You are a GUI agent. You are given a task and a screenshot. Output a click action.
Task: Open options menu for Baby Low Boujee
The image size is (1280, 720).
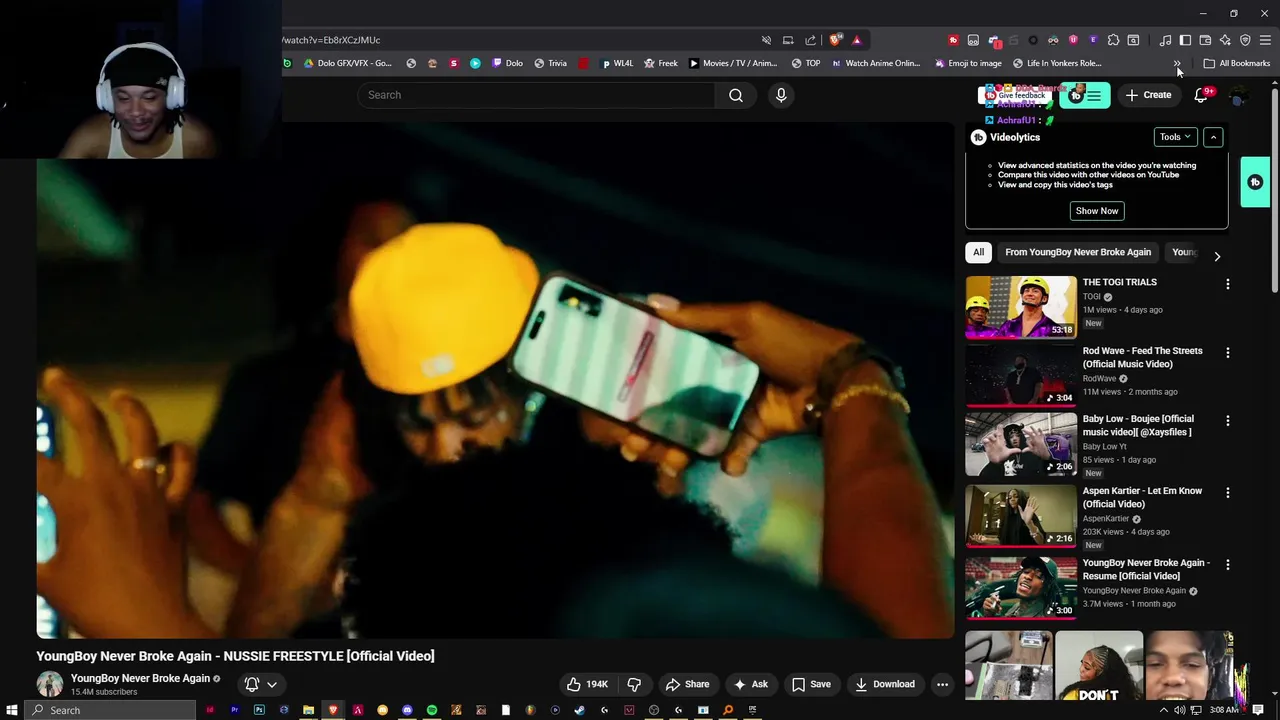(x=1228, y=421)
